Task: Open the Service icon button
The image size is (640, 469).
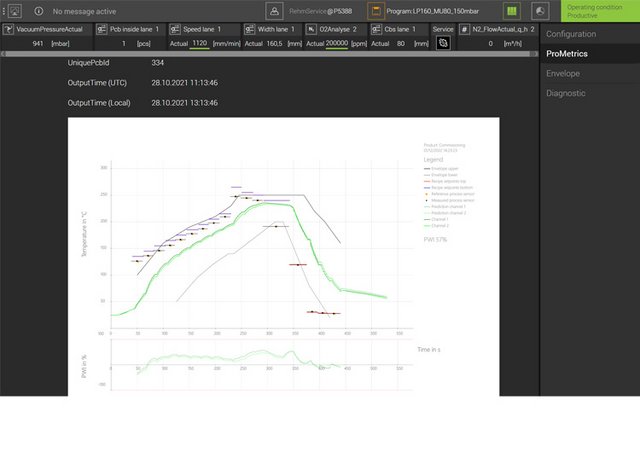Action: point(443,44)
